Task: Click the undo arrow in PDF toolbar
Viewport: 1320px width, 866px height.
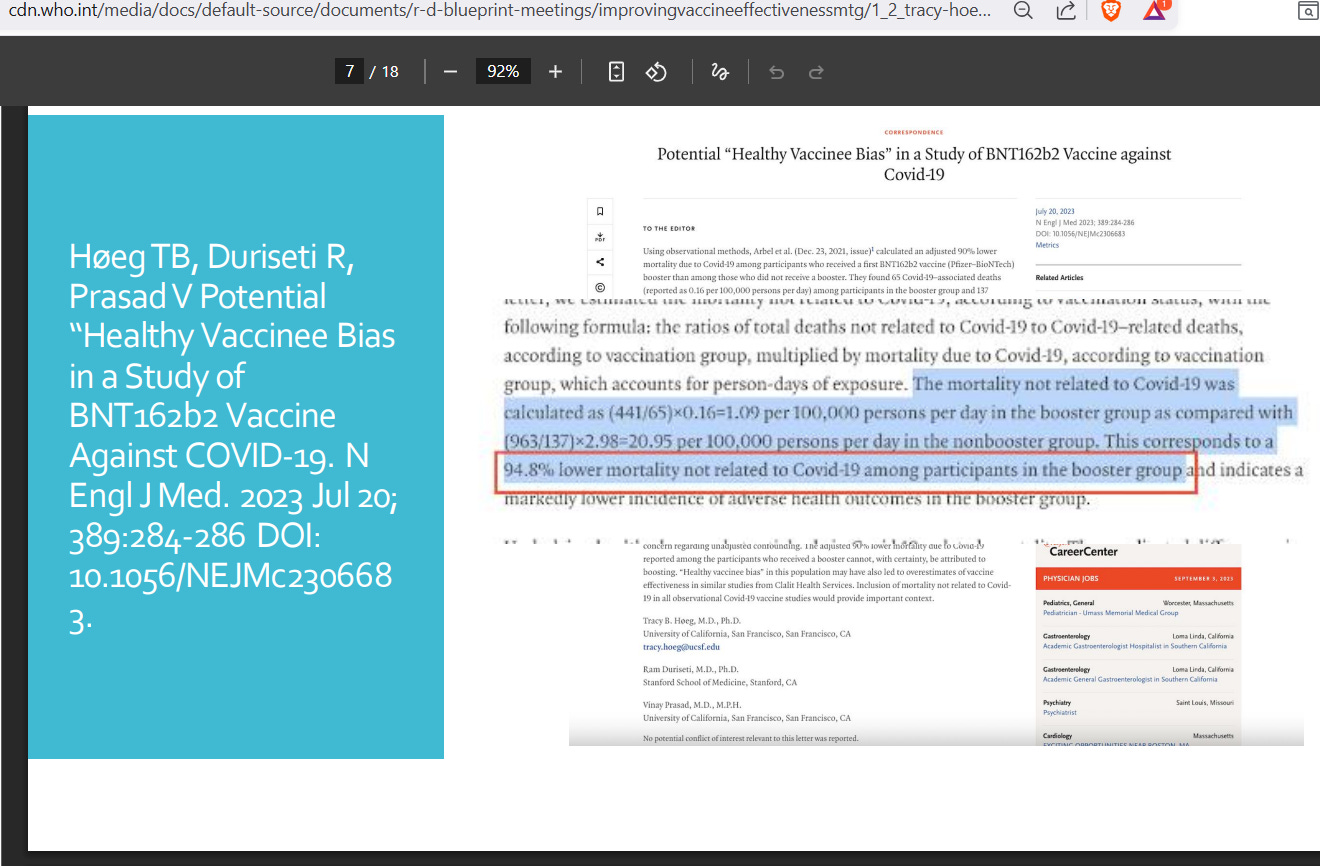Action: point(776,72)
